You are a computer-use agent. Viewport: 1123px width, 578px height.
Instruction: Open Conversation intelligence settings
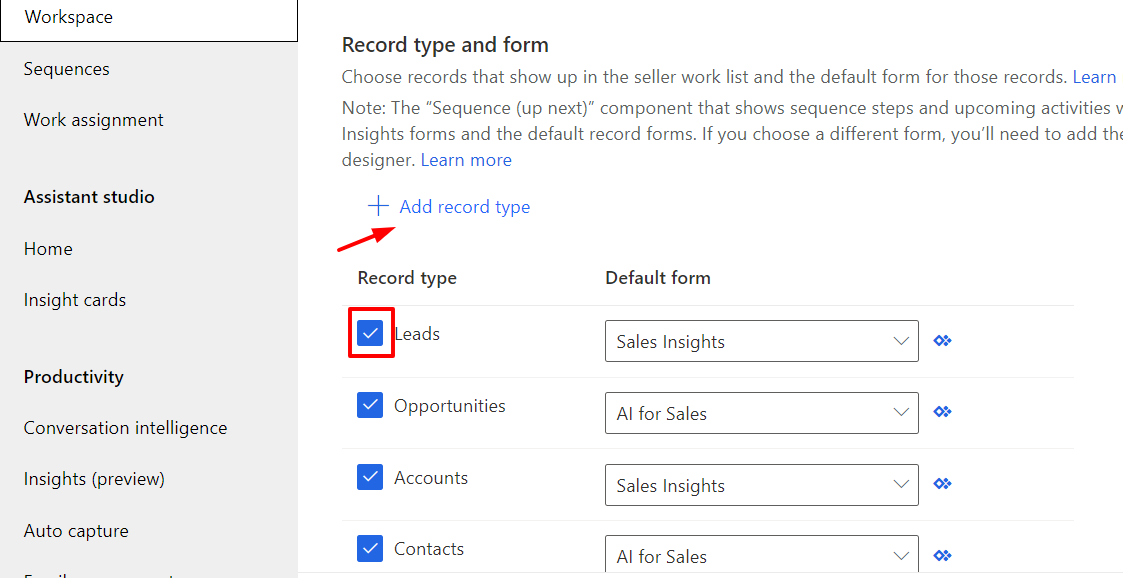(125, 428)
